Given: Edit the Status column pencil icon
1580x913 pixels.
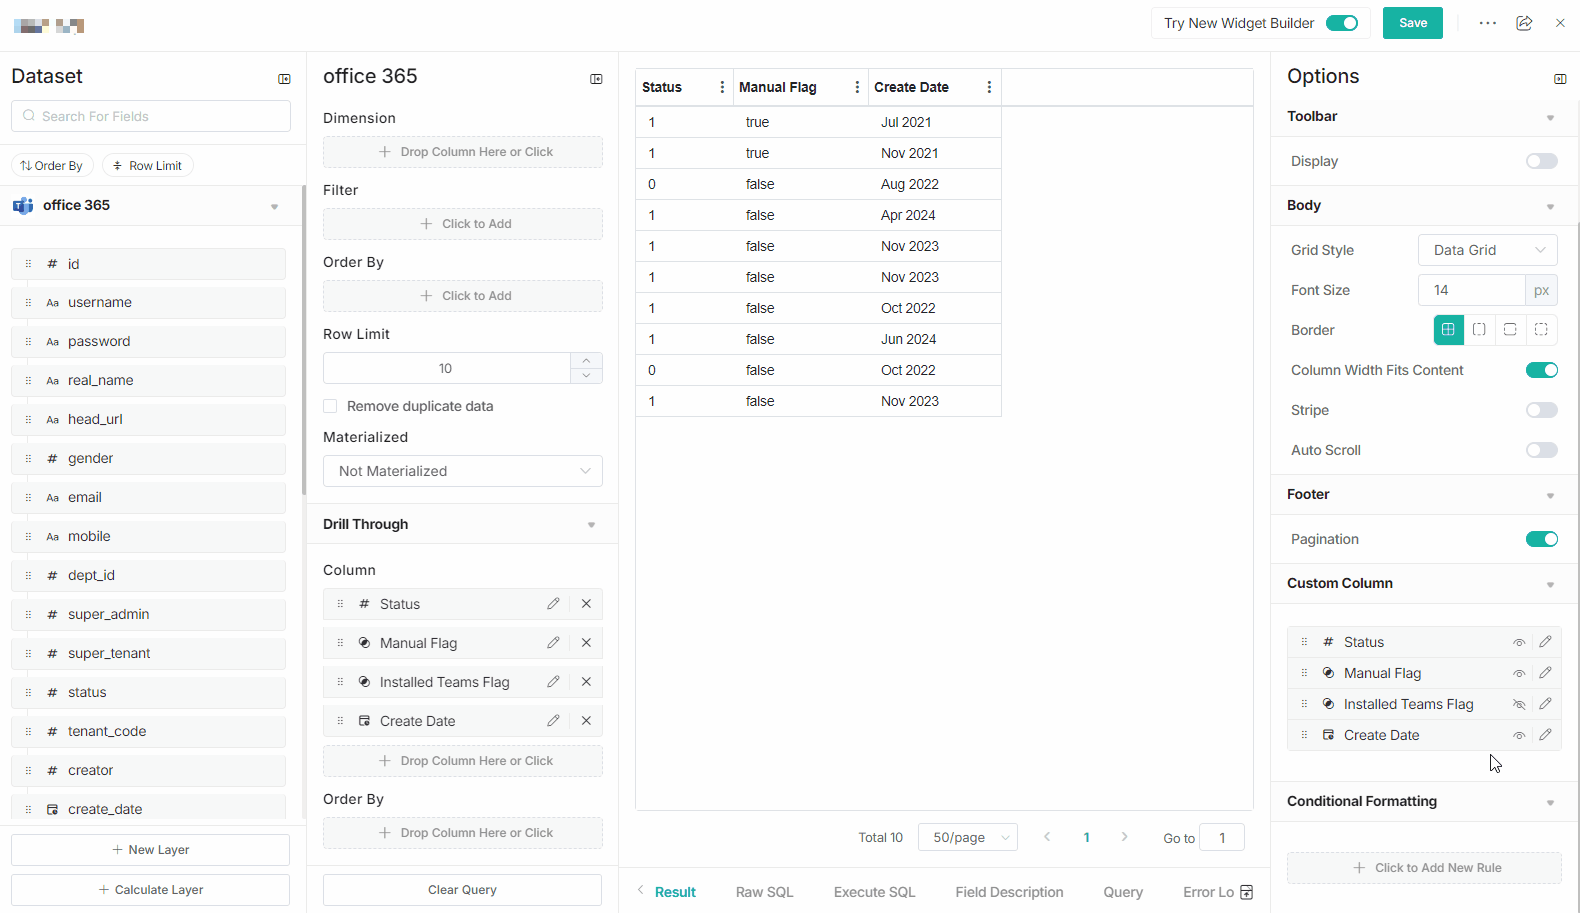Looking at the screenshot, I should 553,604.
